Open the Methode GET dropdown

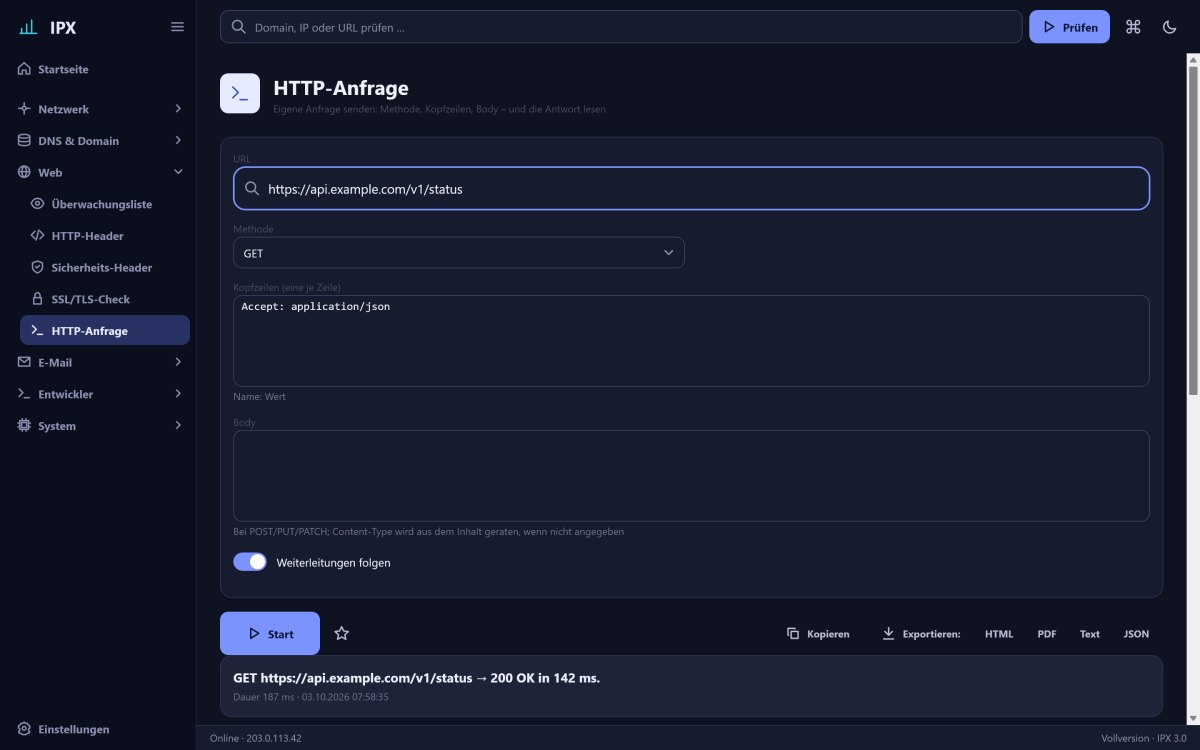[459, 253]
